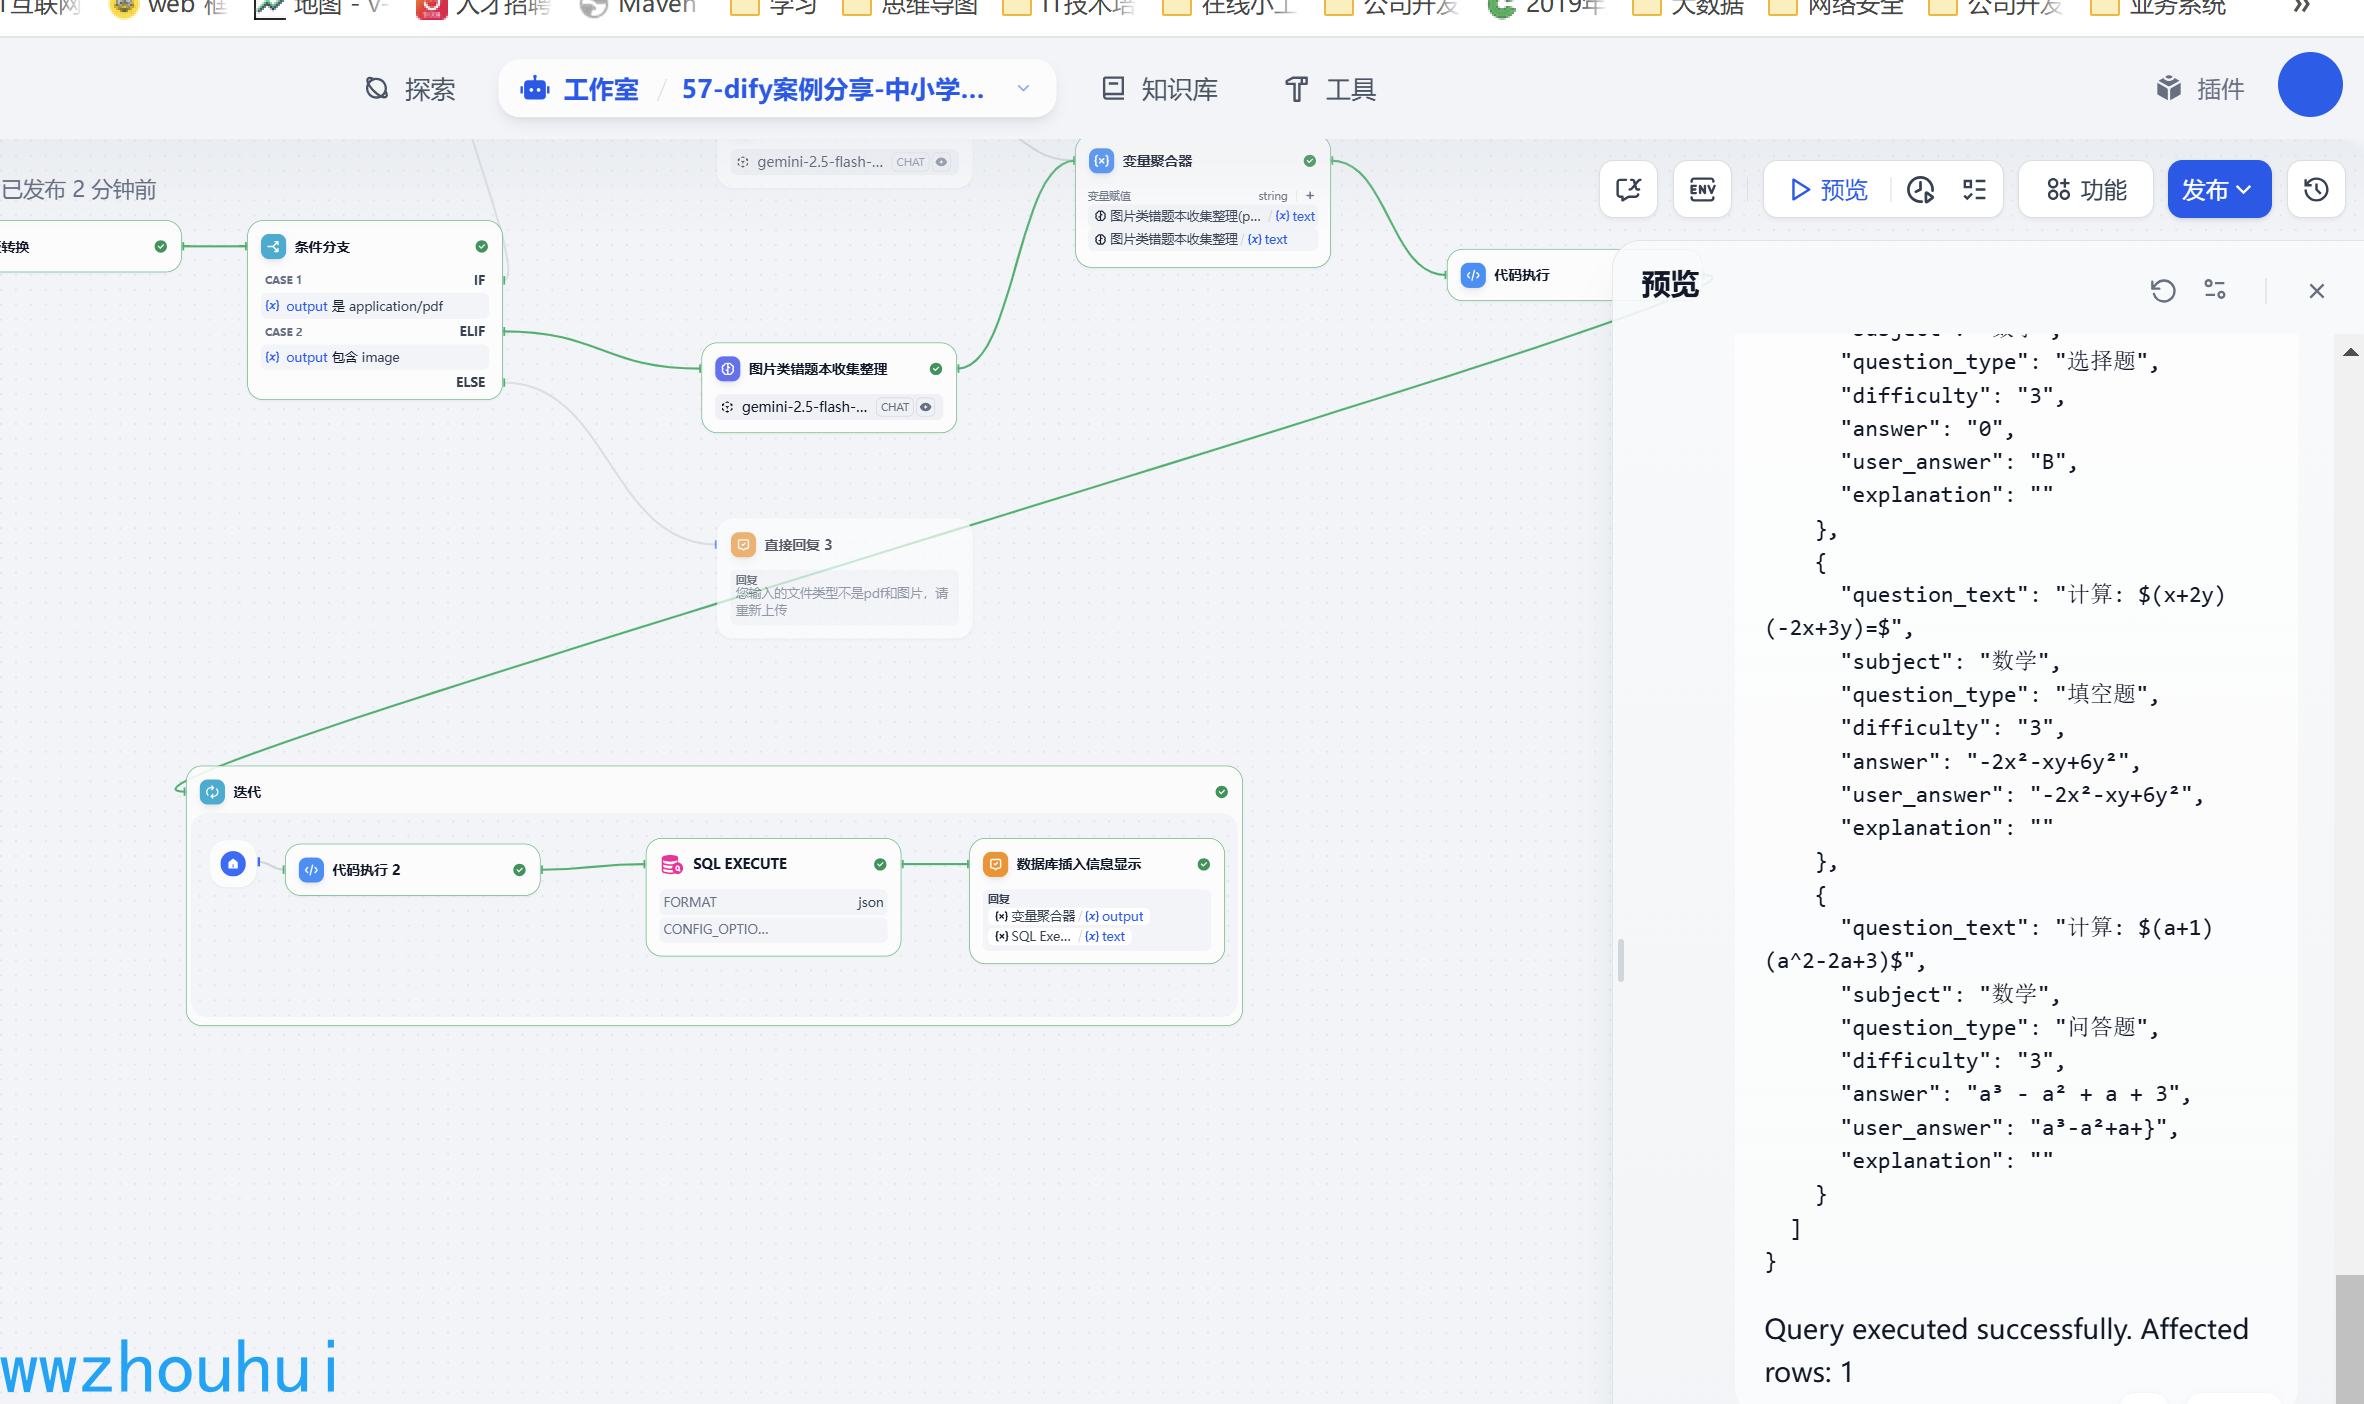Open the checklist icon in toolbar
This screenshot has width=2364, height=1404.
[1974, 189]
